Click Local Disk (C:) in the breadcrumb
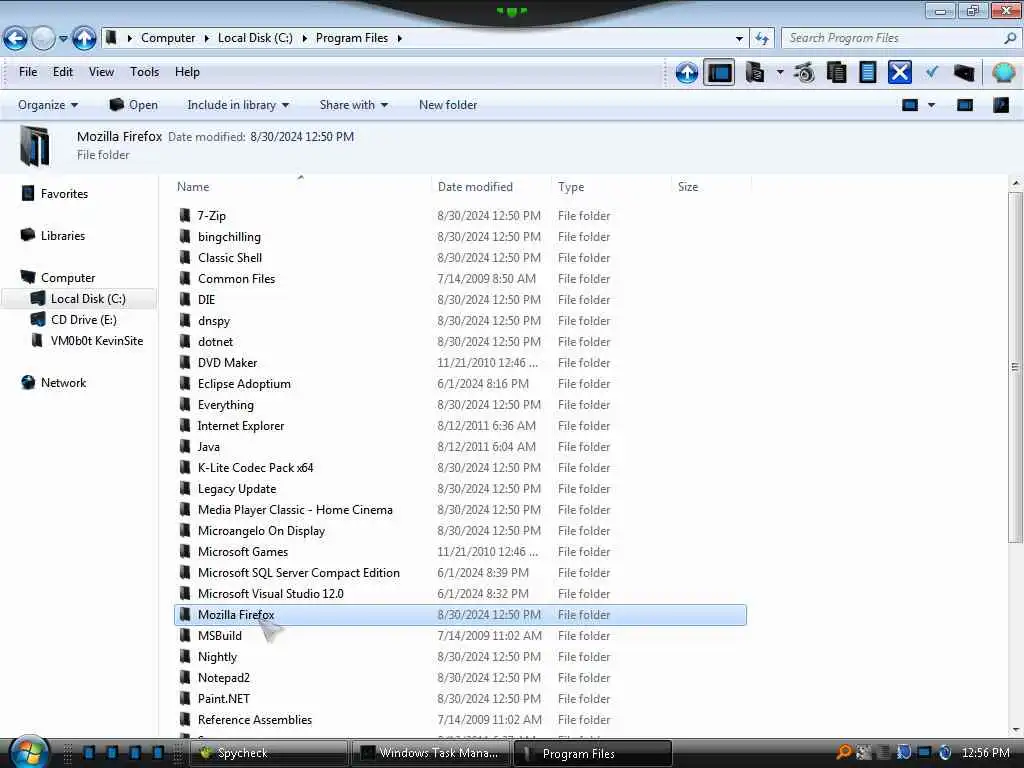The height and width of the screenshot is (768, 1024). click(255, 38)
